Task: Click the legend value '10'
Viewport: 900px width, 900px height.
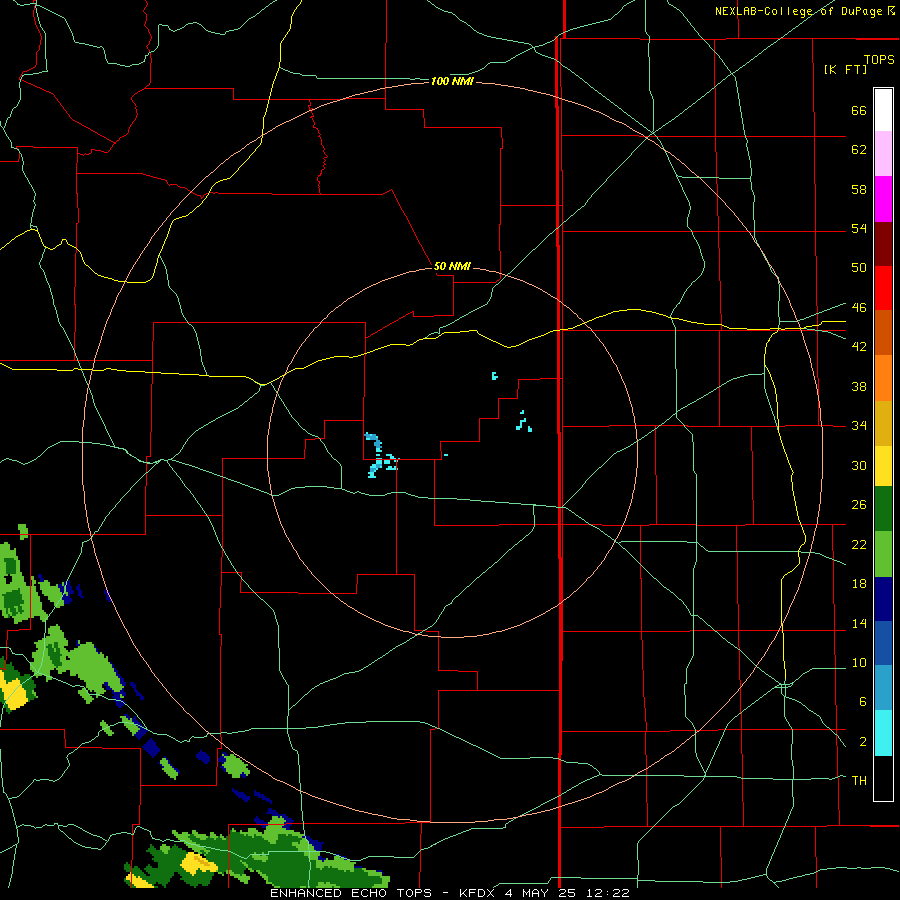Action: 859,662
